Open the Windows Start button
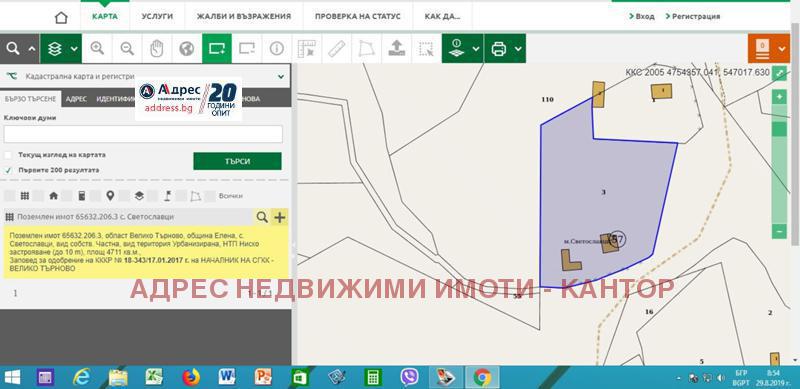Image resolution: width=800 pixels, height=389 pixels. (13, 378)
